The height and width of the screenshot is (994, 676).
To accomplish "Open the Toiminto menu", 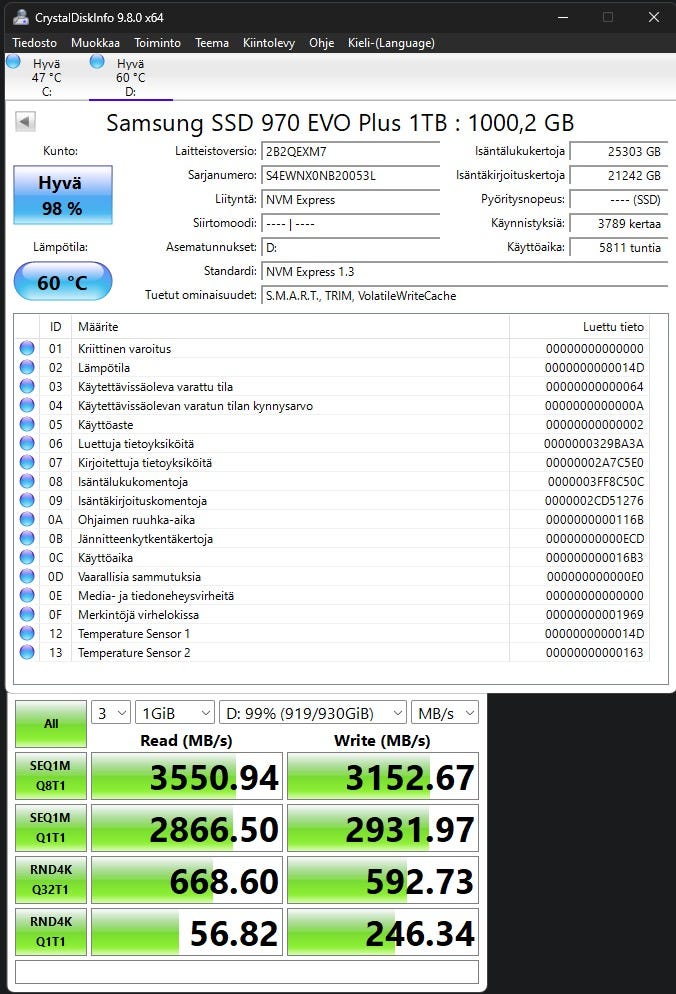I will pyautogui.click(x=157, y=42).
